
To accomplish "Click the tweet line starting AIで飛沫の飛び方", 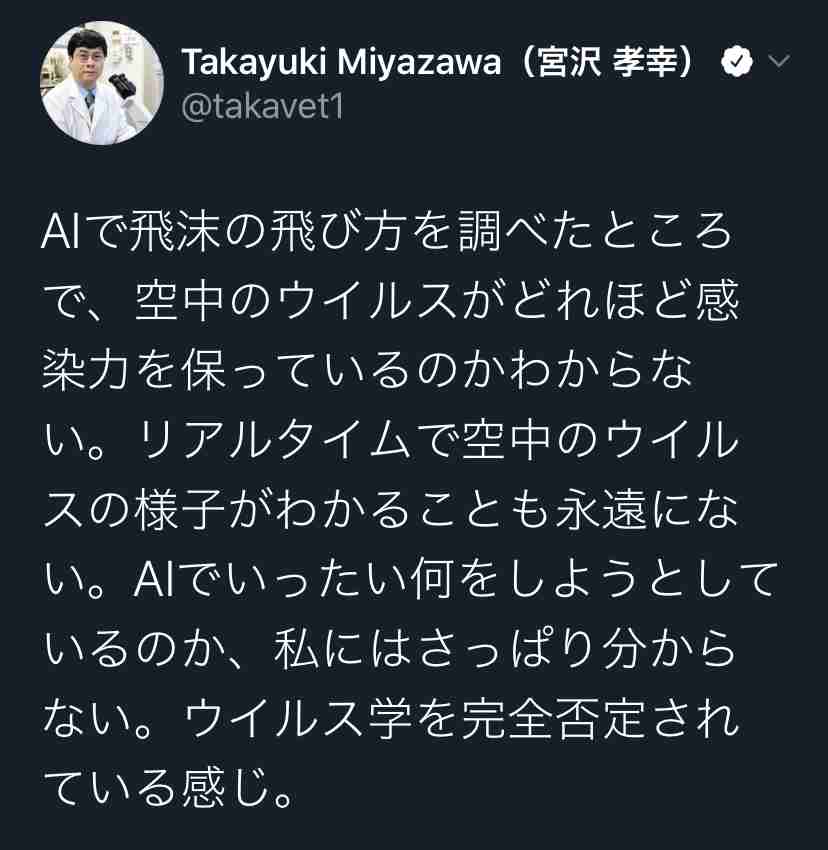I will pyautogui.click(x=386, y=232).
